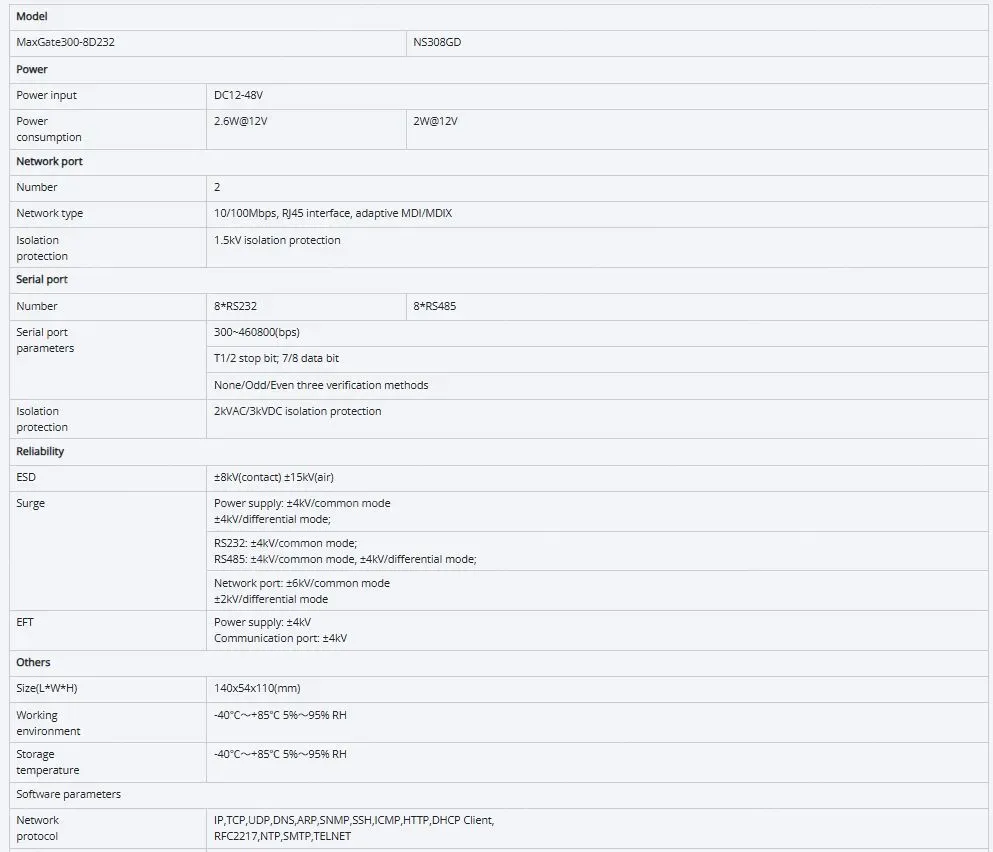Click the None/Odd/Even verification methods row
The image size is (993, 852).
click(321, 385)
